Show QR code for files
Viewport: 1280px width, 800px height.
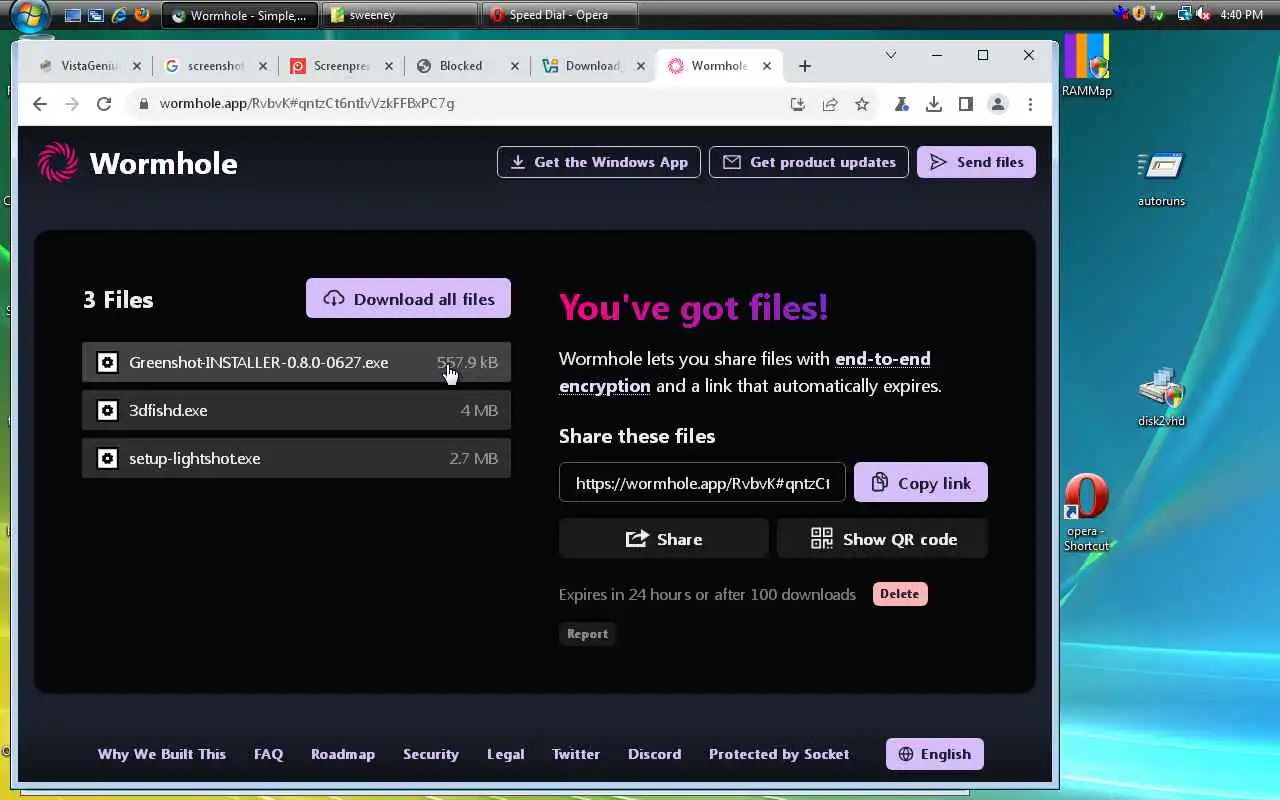click(x=883, y=538)
